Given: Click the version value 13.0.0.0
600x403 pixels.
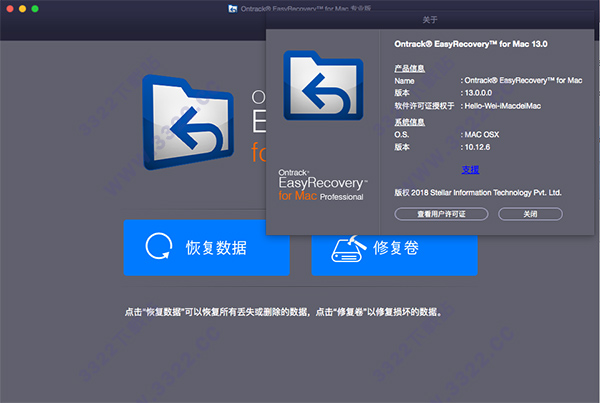Looking at the screenshot, I should [x=478, y=93].
